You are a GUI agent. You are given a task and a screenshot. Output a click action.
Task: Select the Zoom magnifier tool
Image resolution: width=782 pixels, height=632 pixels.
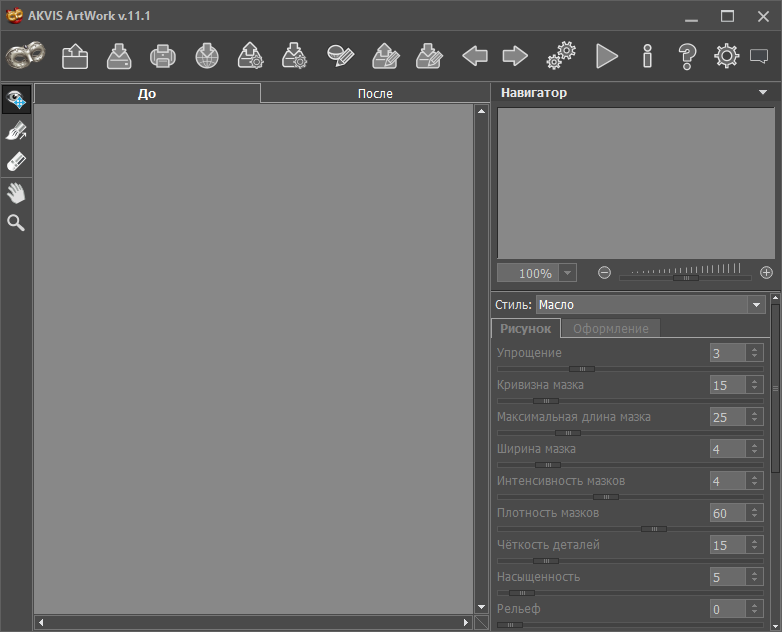pyautogui.click(x=16, y=223)
